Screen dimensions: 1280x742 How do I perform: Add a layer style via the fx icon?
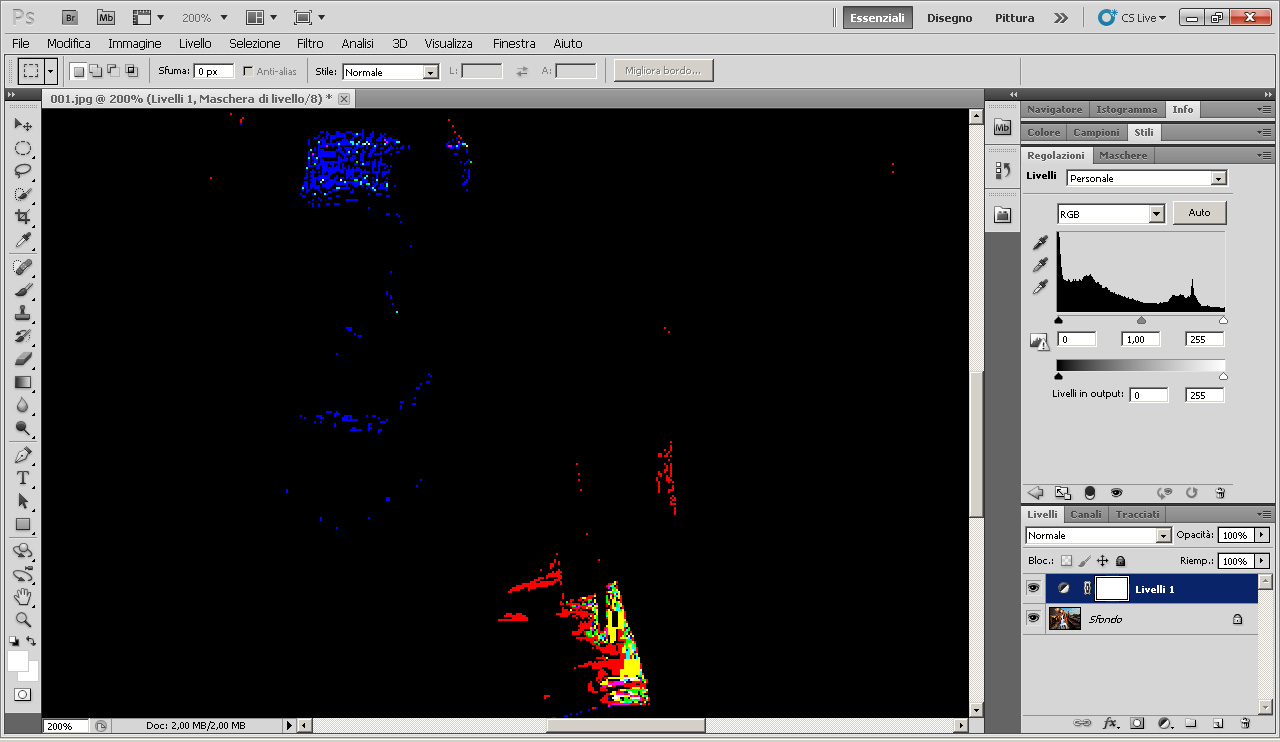(1110, 722)
